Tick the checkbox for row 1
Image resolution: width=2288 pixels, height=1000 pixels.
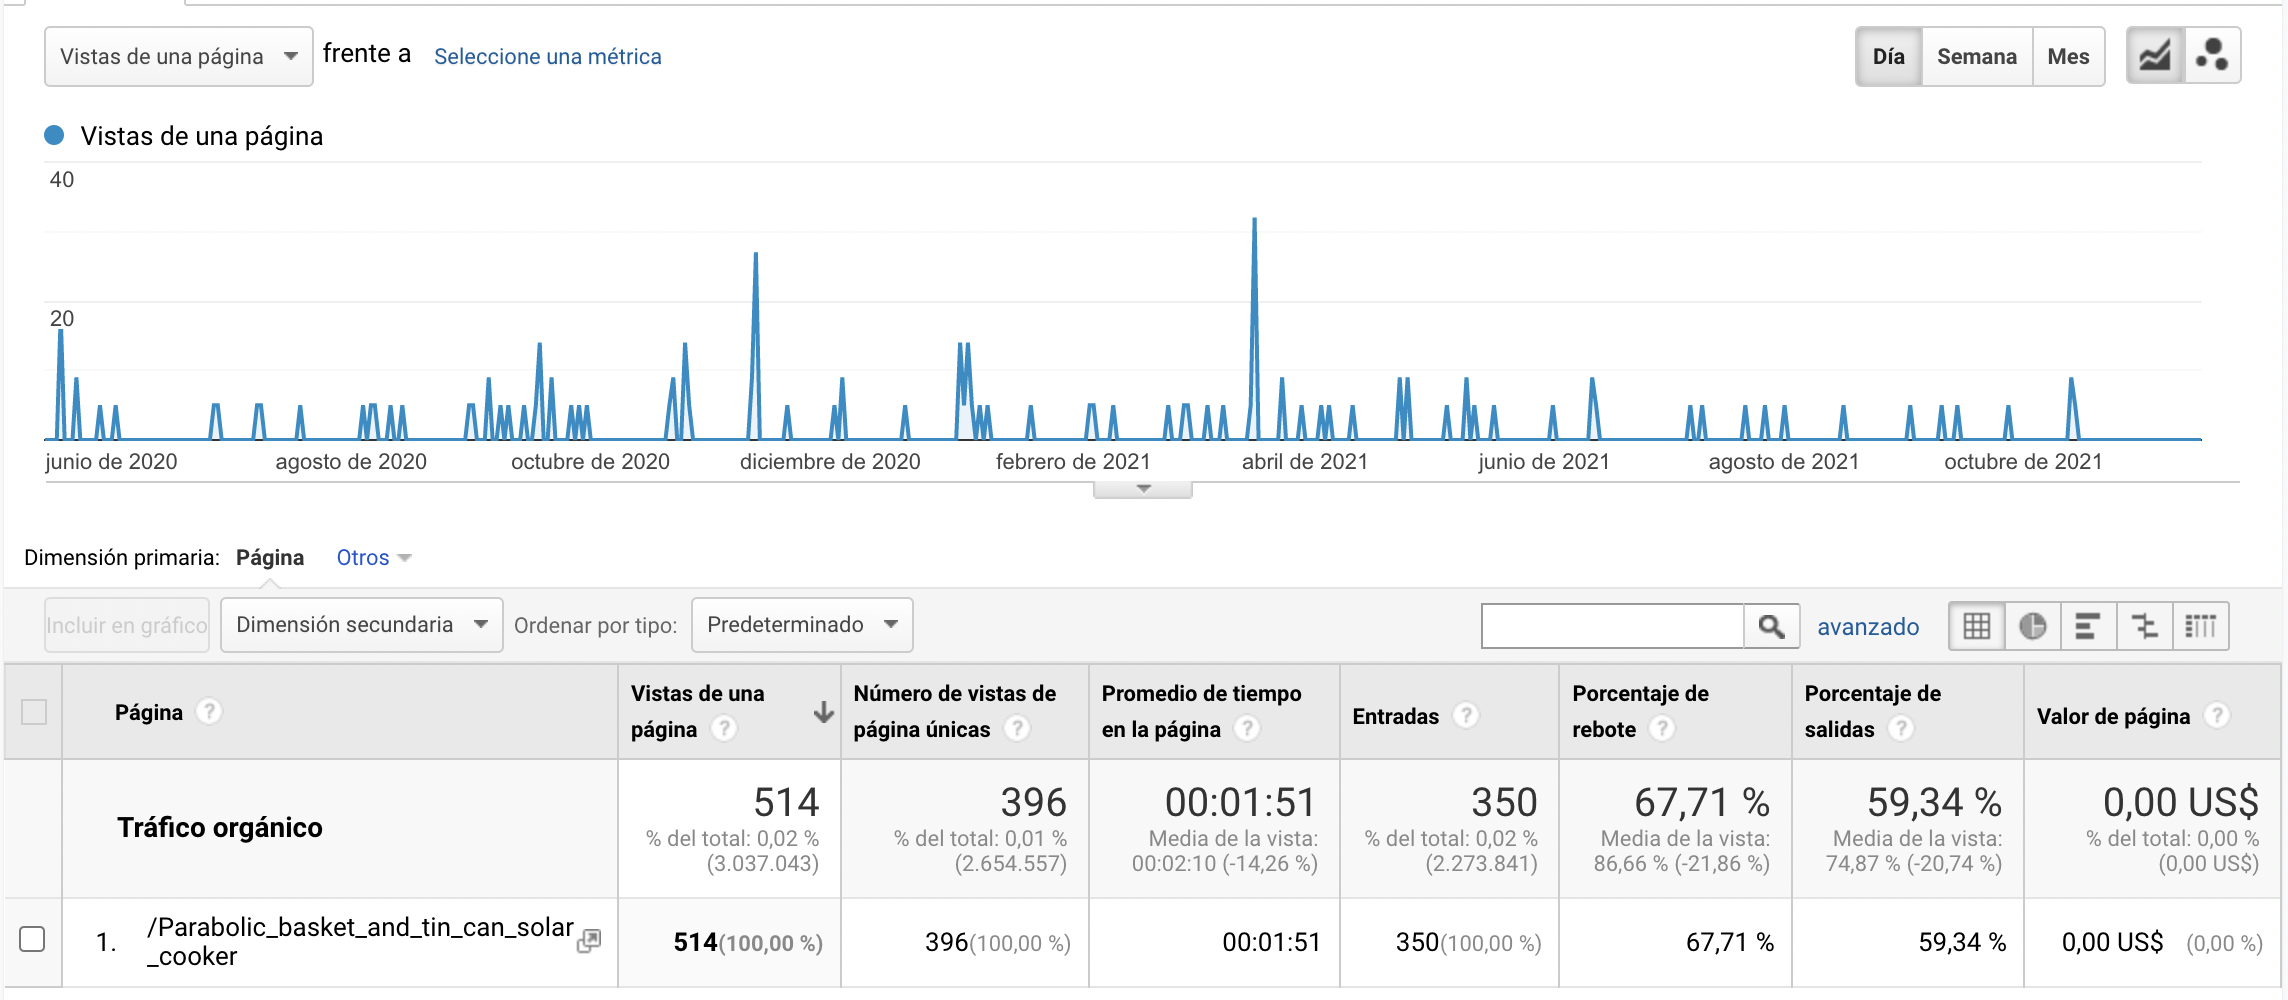[33, 940]
